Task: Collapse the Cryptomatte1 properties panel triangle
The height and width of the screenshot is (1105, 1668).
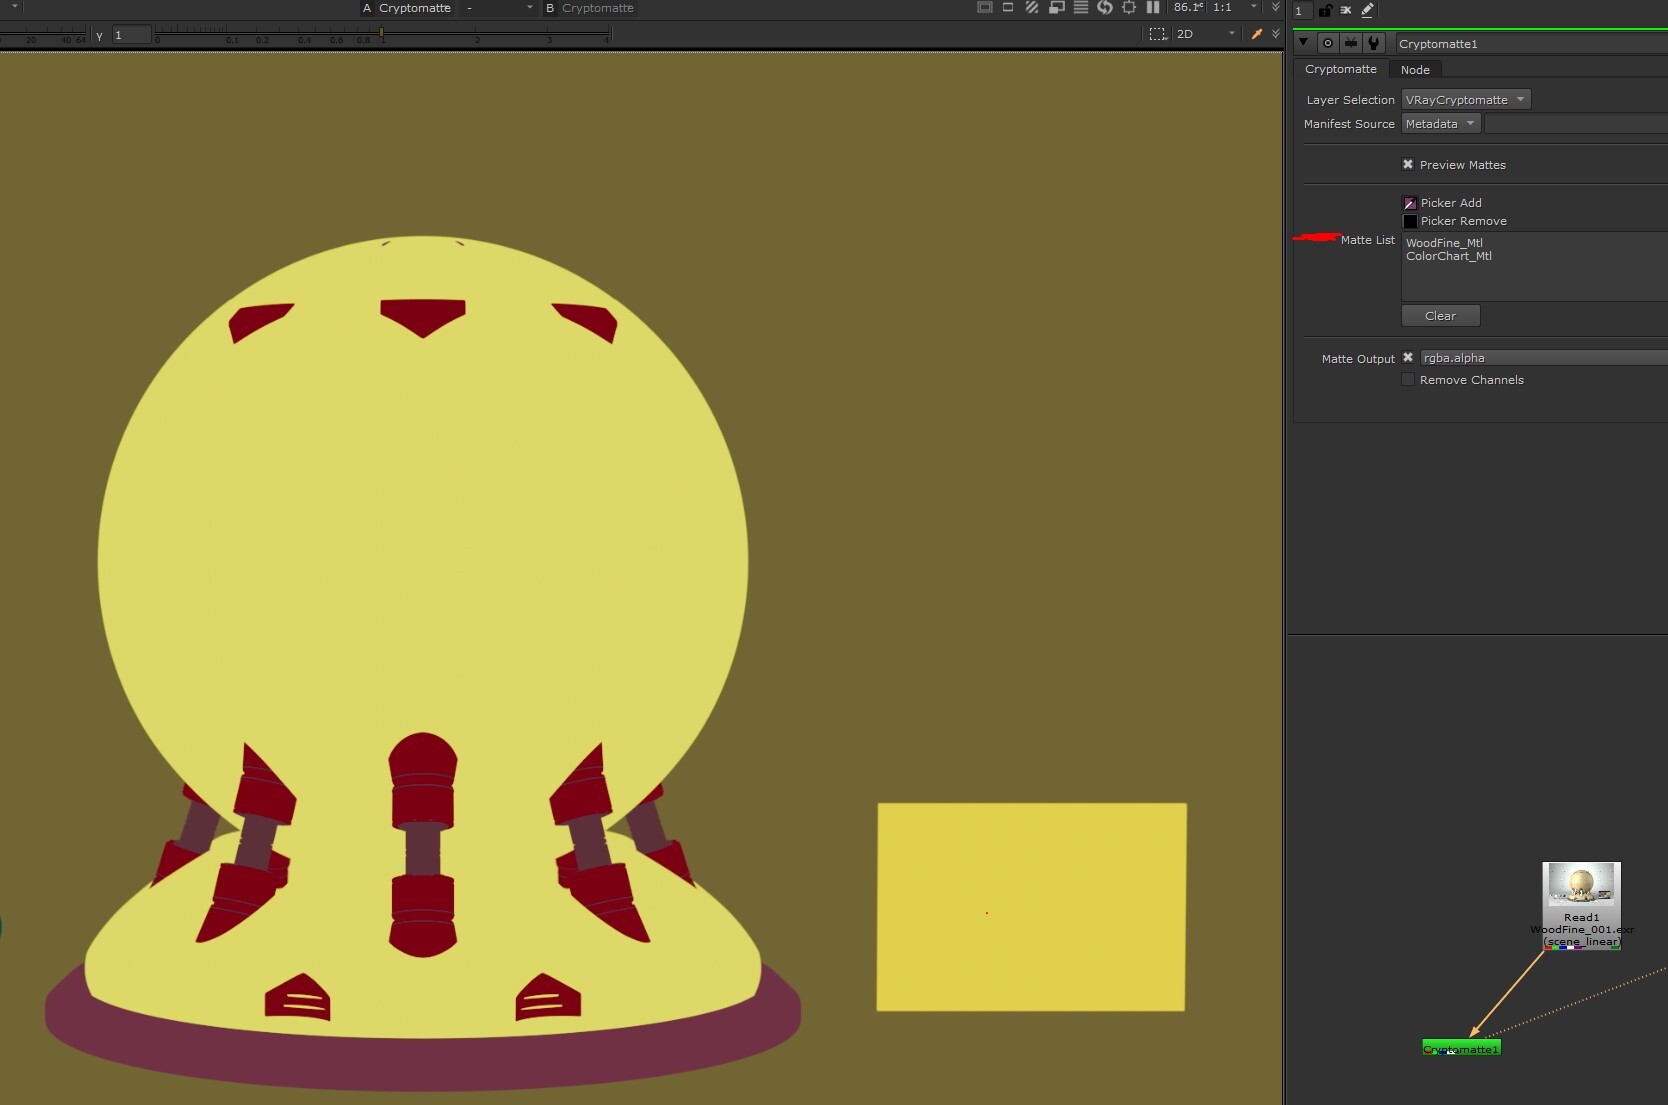Action: coord(1303,43)
